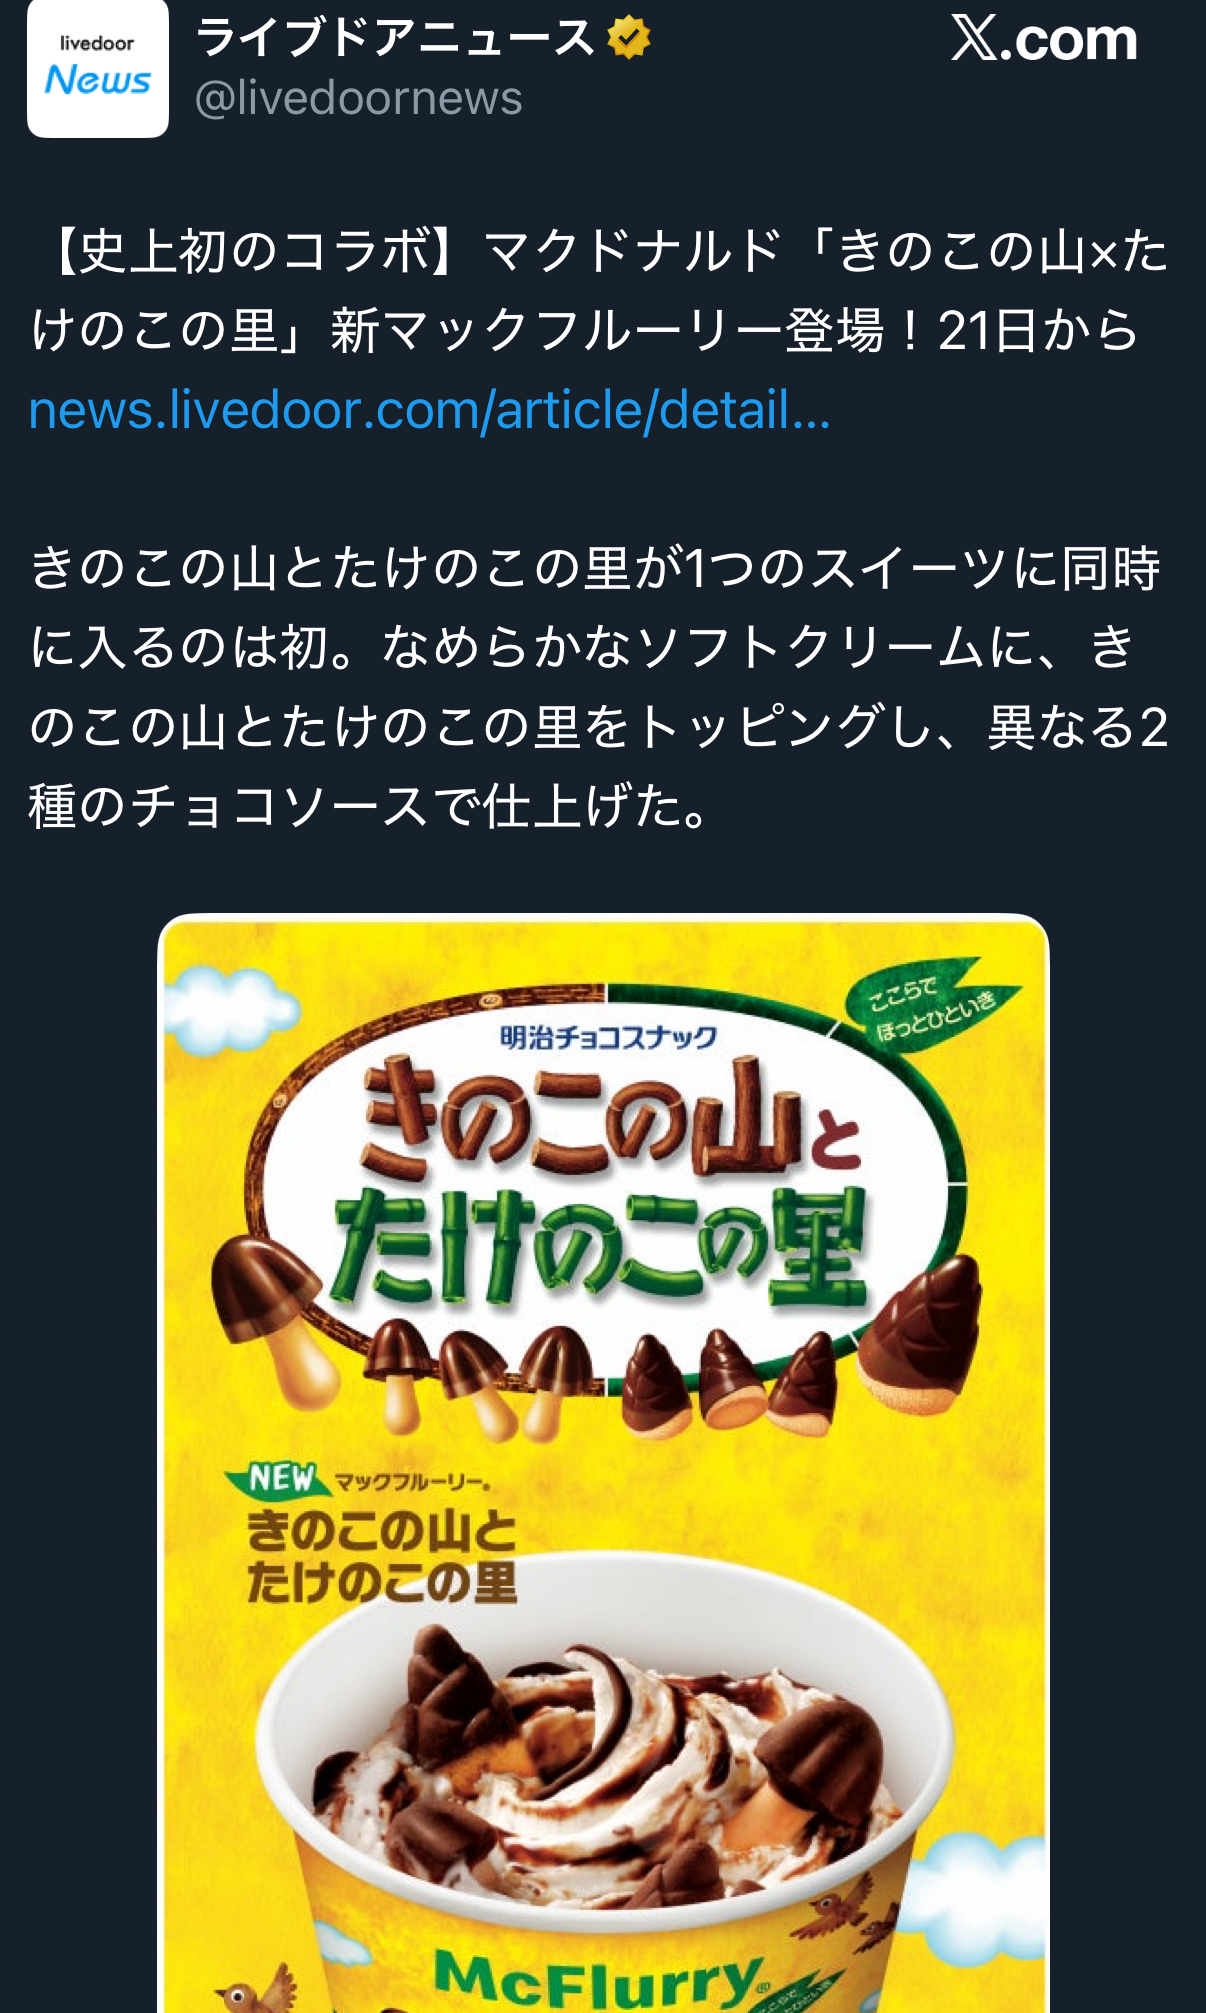Open the livedoor News profile avatar

[98, 68]
